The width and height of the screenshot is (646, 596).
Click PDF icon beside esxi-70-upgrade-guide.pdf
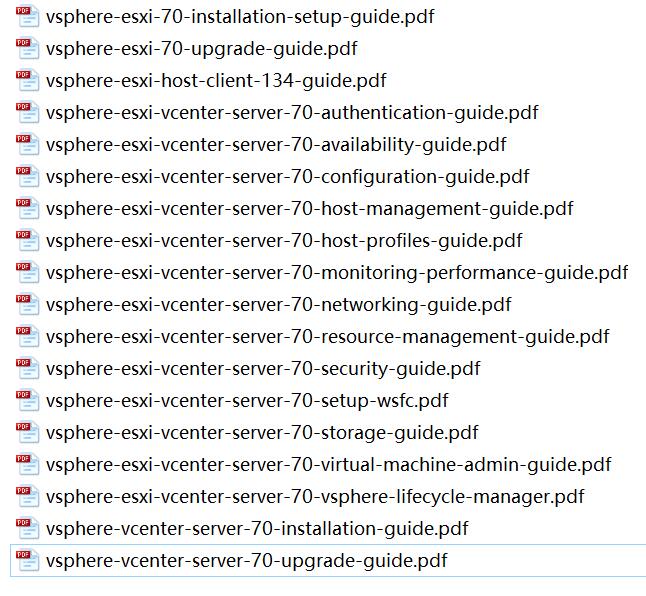(x=28, y=49)
